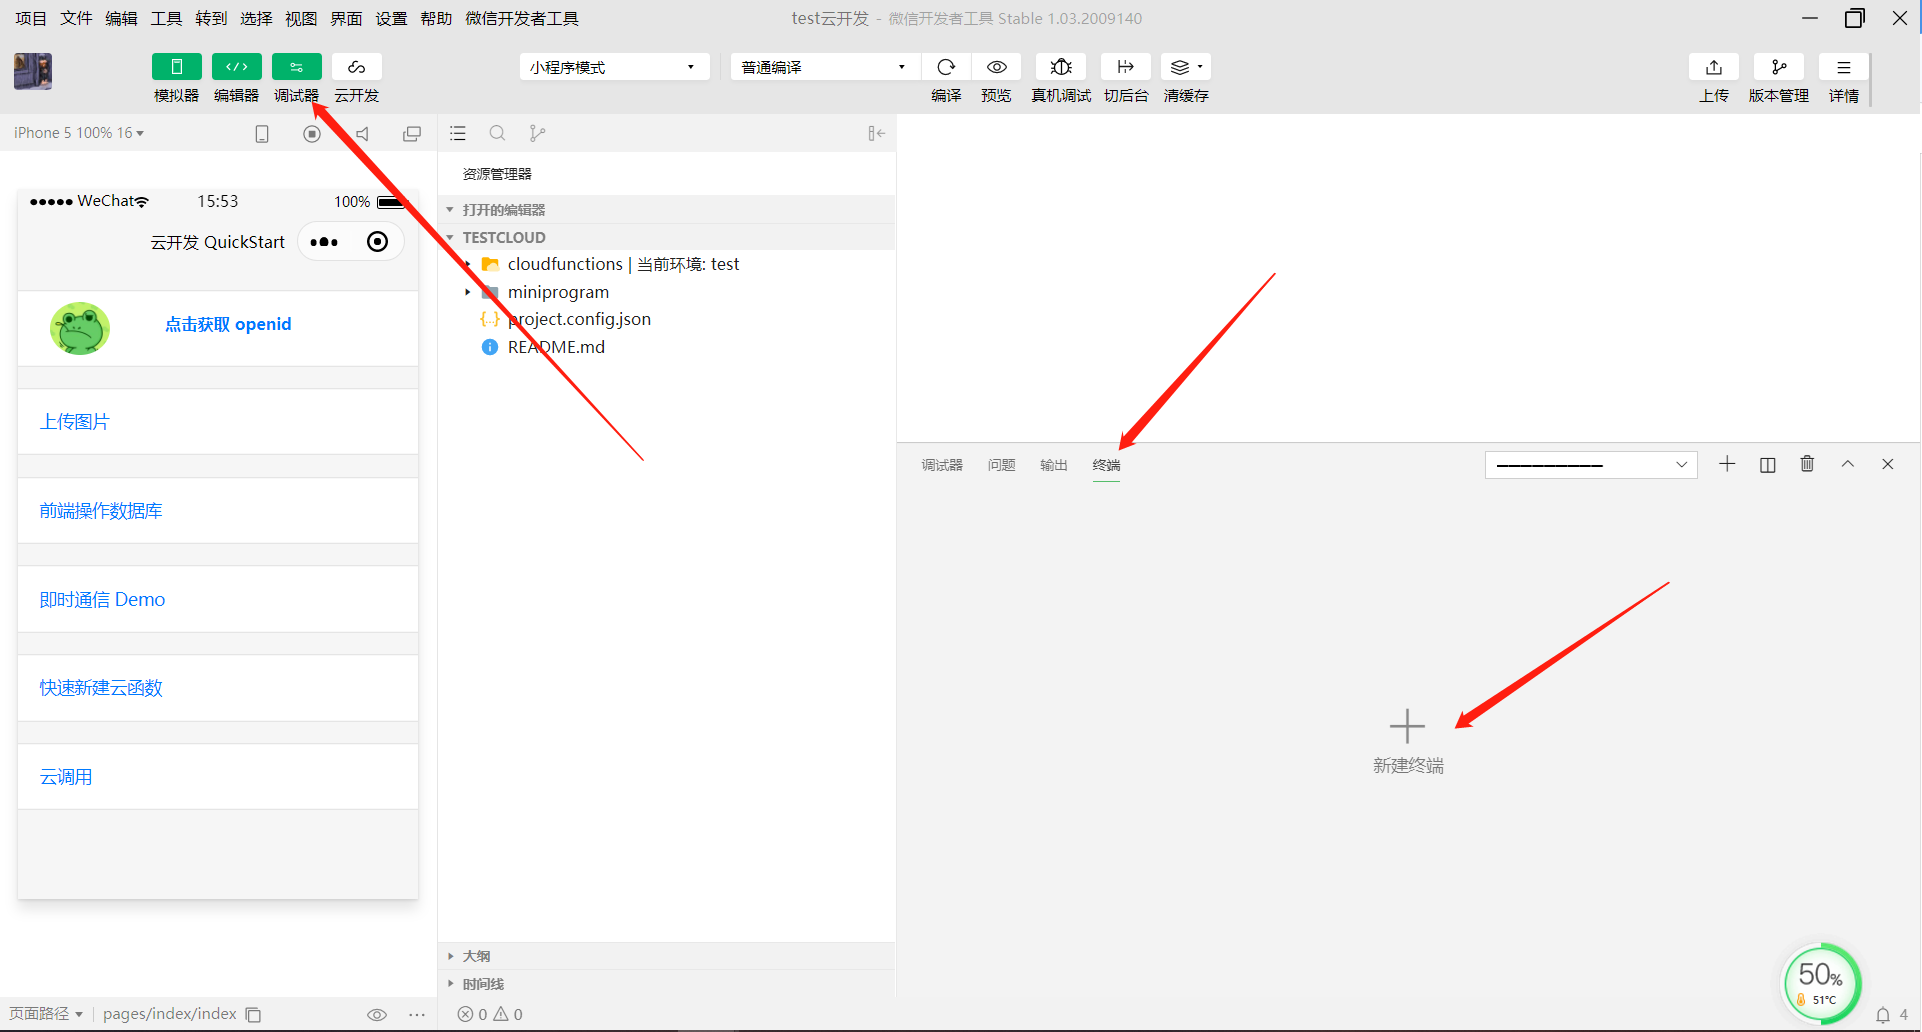Click the preview eye icon
Viewport: 1922px width, 1032px height.
996,67
